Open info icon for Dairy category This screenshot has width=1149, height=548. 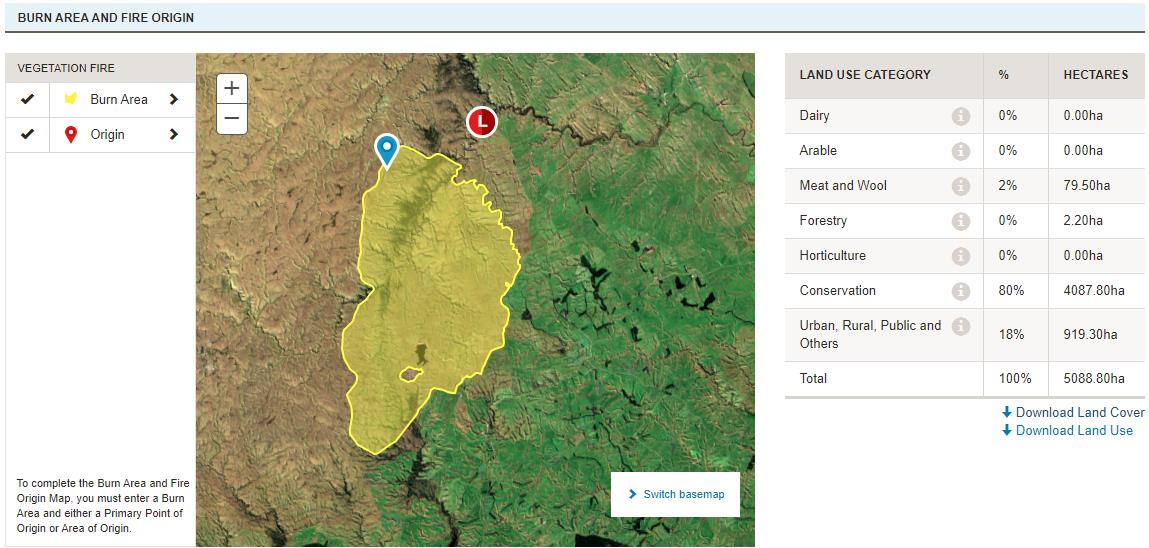[x=960, y=116]
